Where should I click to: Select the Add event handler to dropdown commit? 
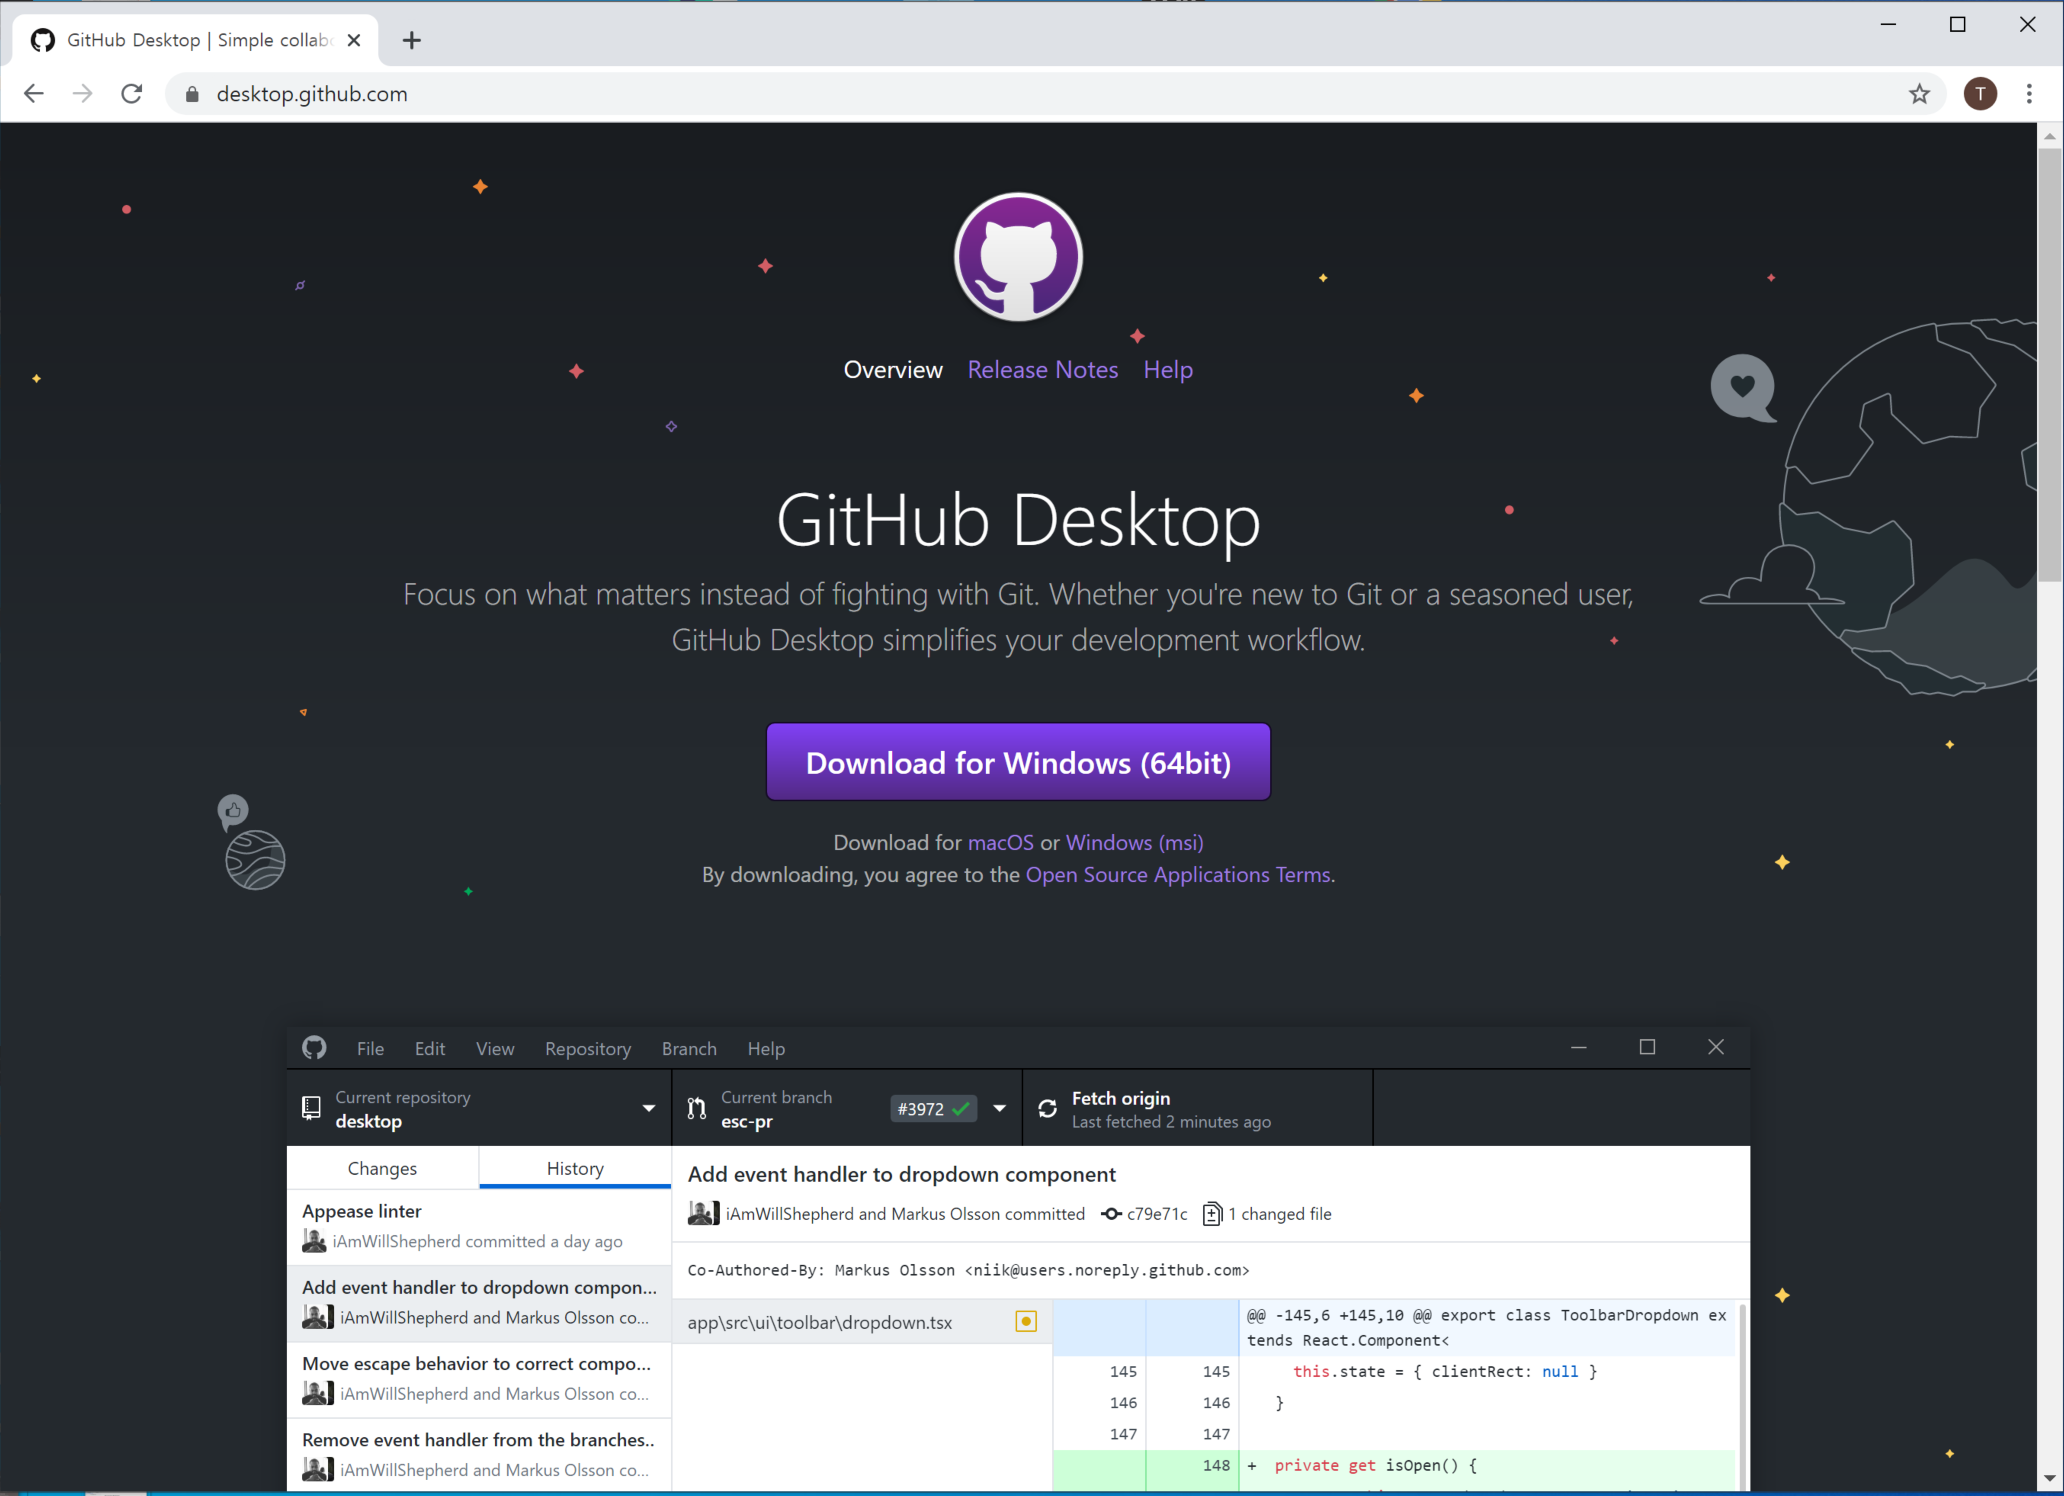pos(479,1303)
